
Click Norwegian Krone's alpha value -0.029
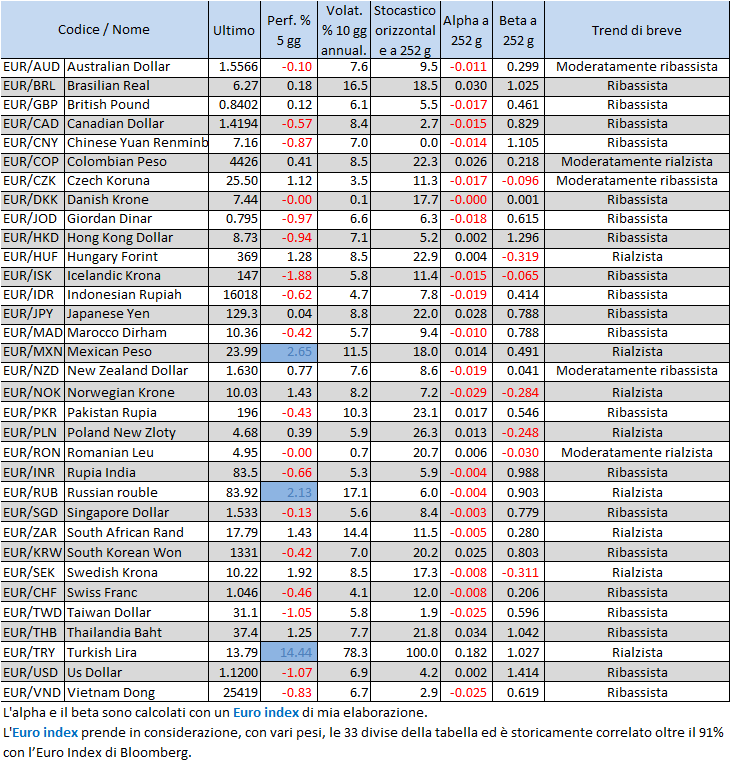click(466, 392)
